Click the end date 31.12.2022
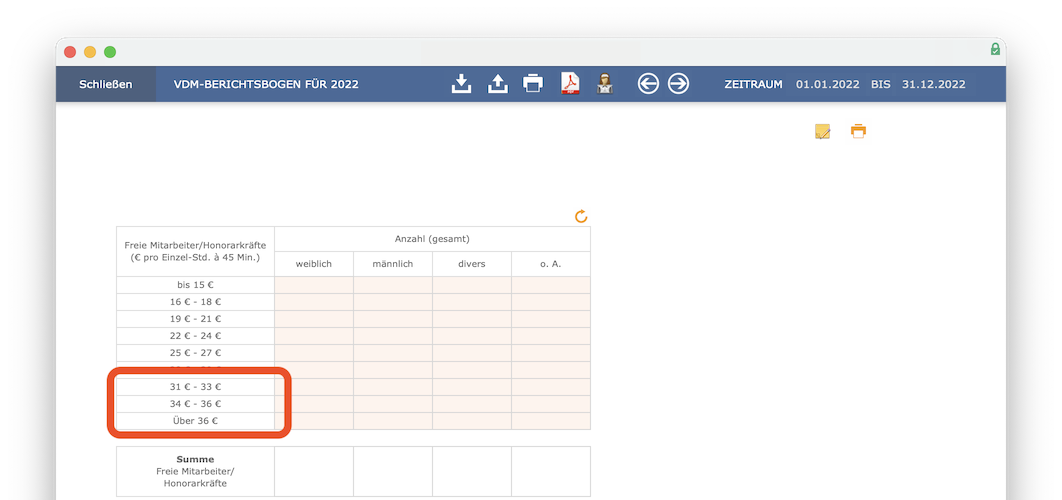The height and width of the screenshot is (500, 1062). (x=933, y=85)
